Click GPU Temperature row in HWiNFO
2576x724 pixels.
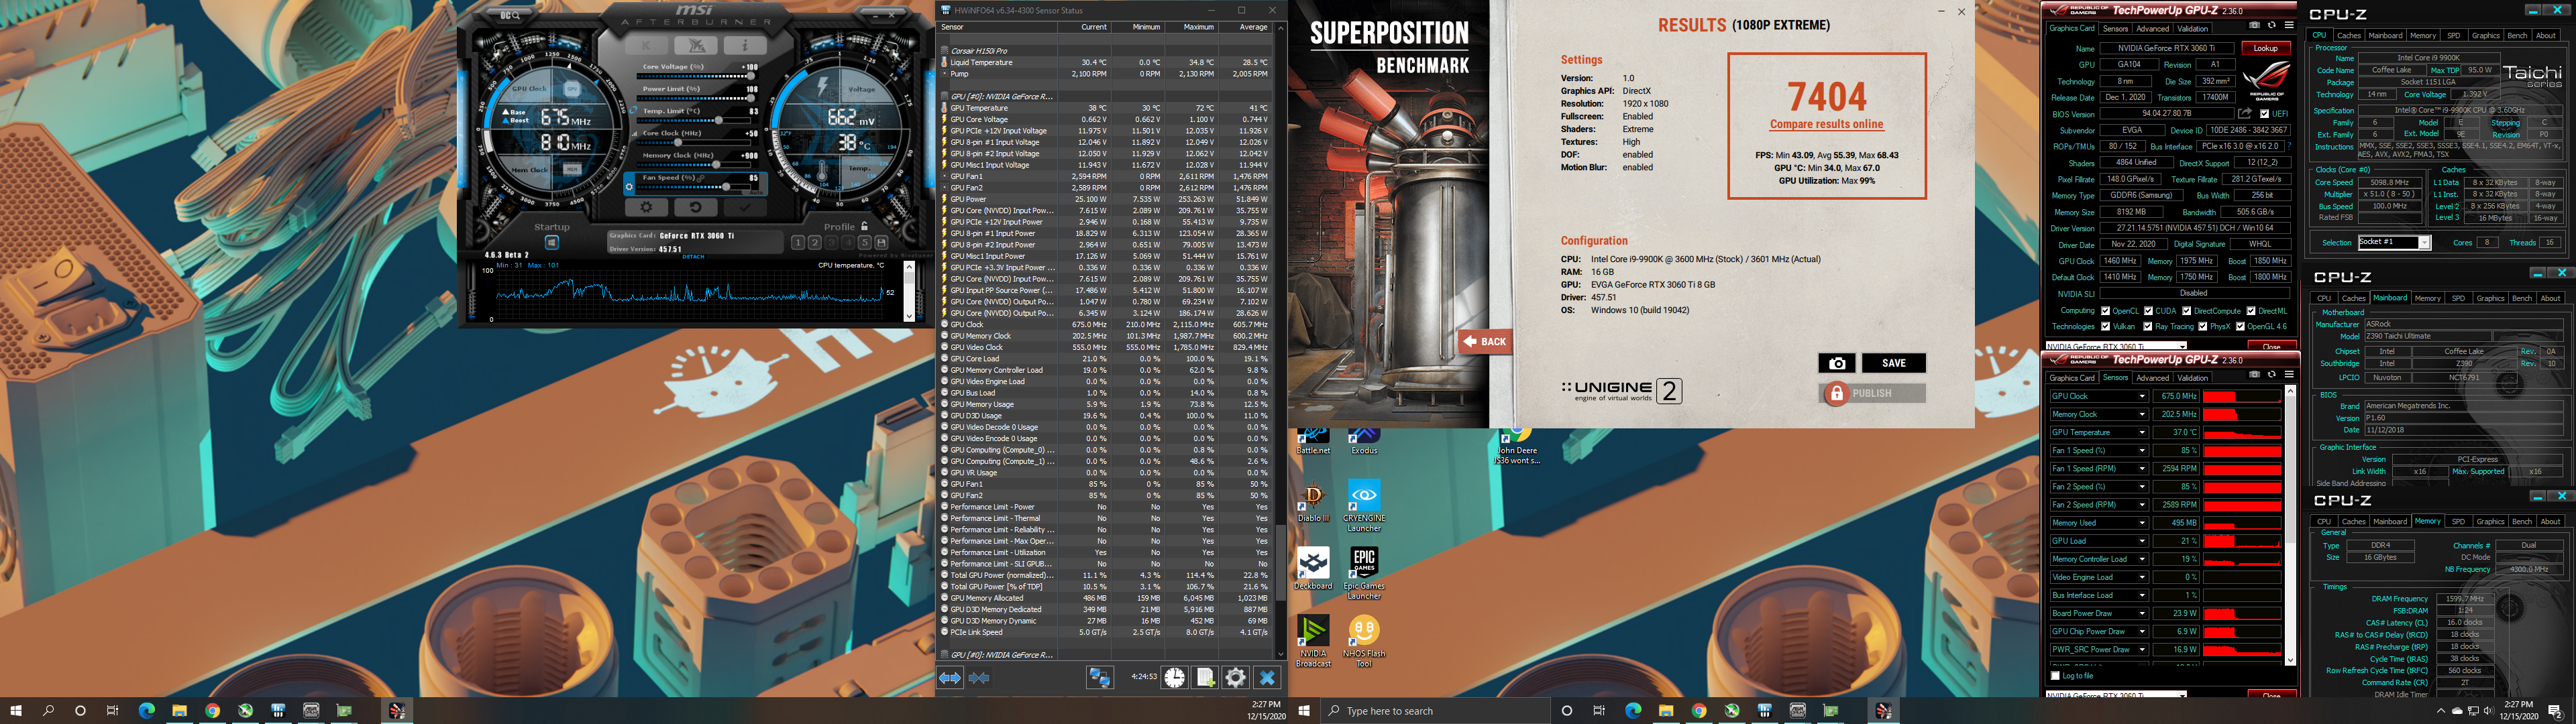[x=1105, y=108]
